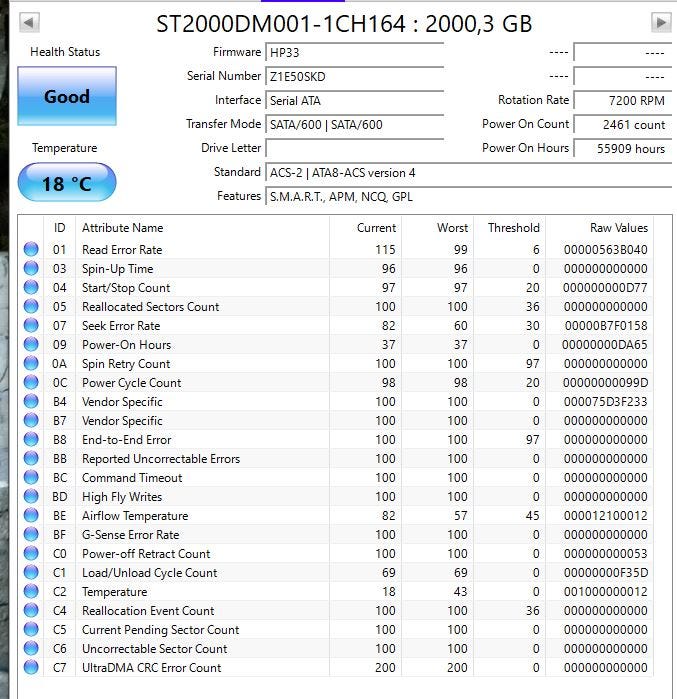Click the Raw Values column header
This screenshot has height=699, width=677.
600,228
